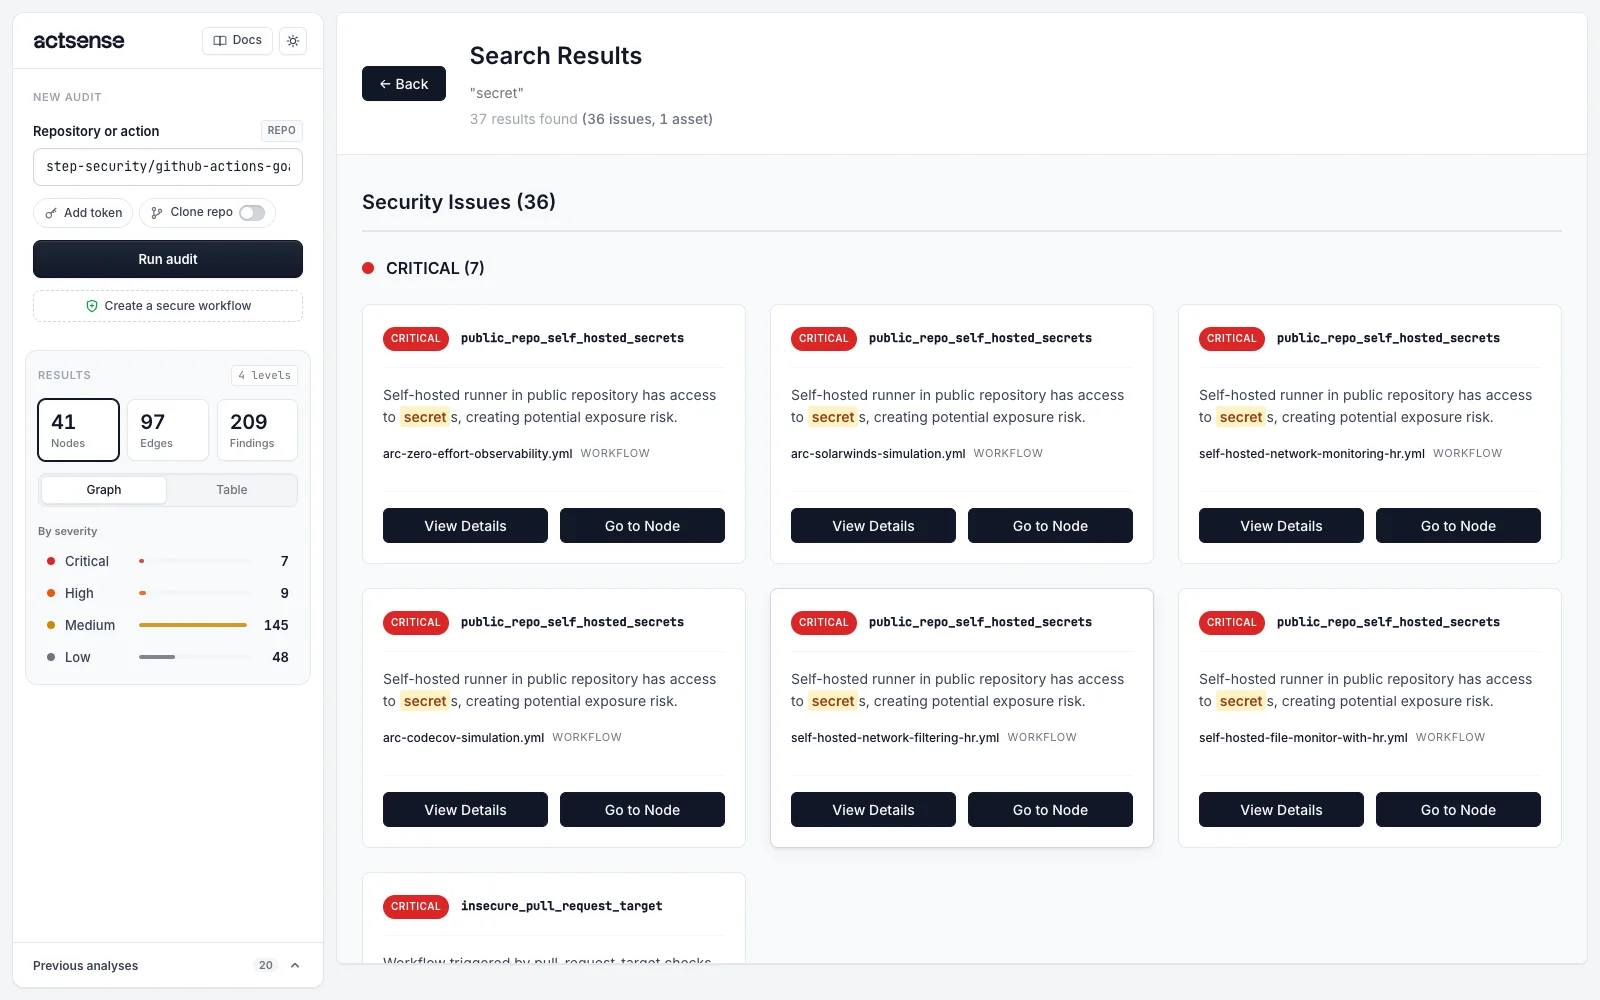The width and height of the screenshot is (1600, 1000).
Task: Click the 20 previous analyses count
Action: click(x=265, y=966)
